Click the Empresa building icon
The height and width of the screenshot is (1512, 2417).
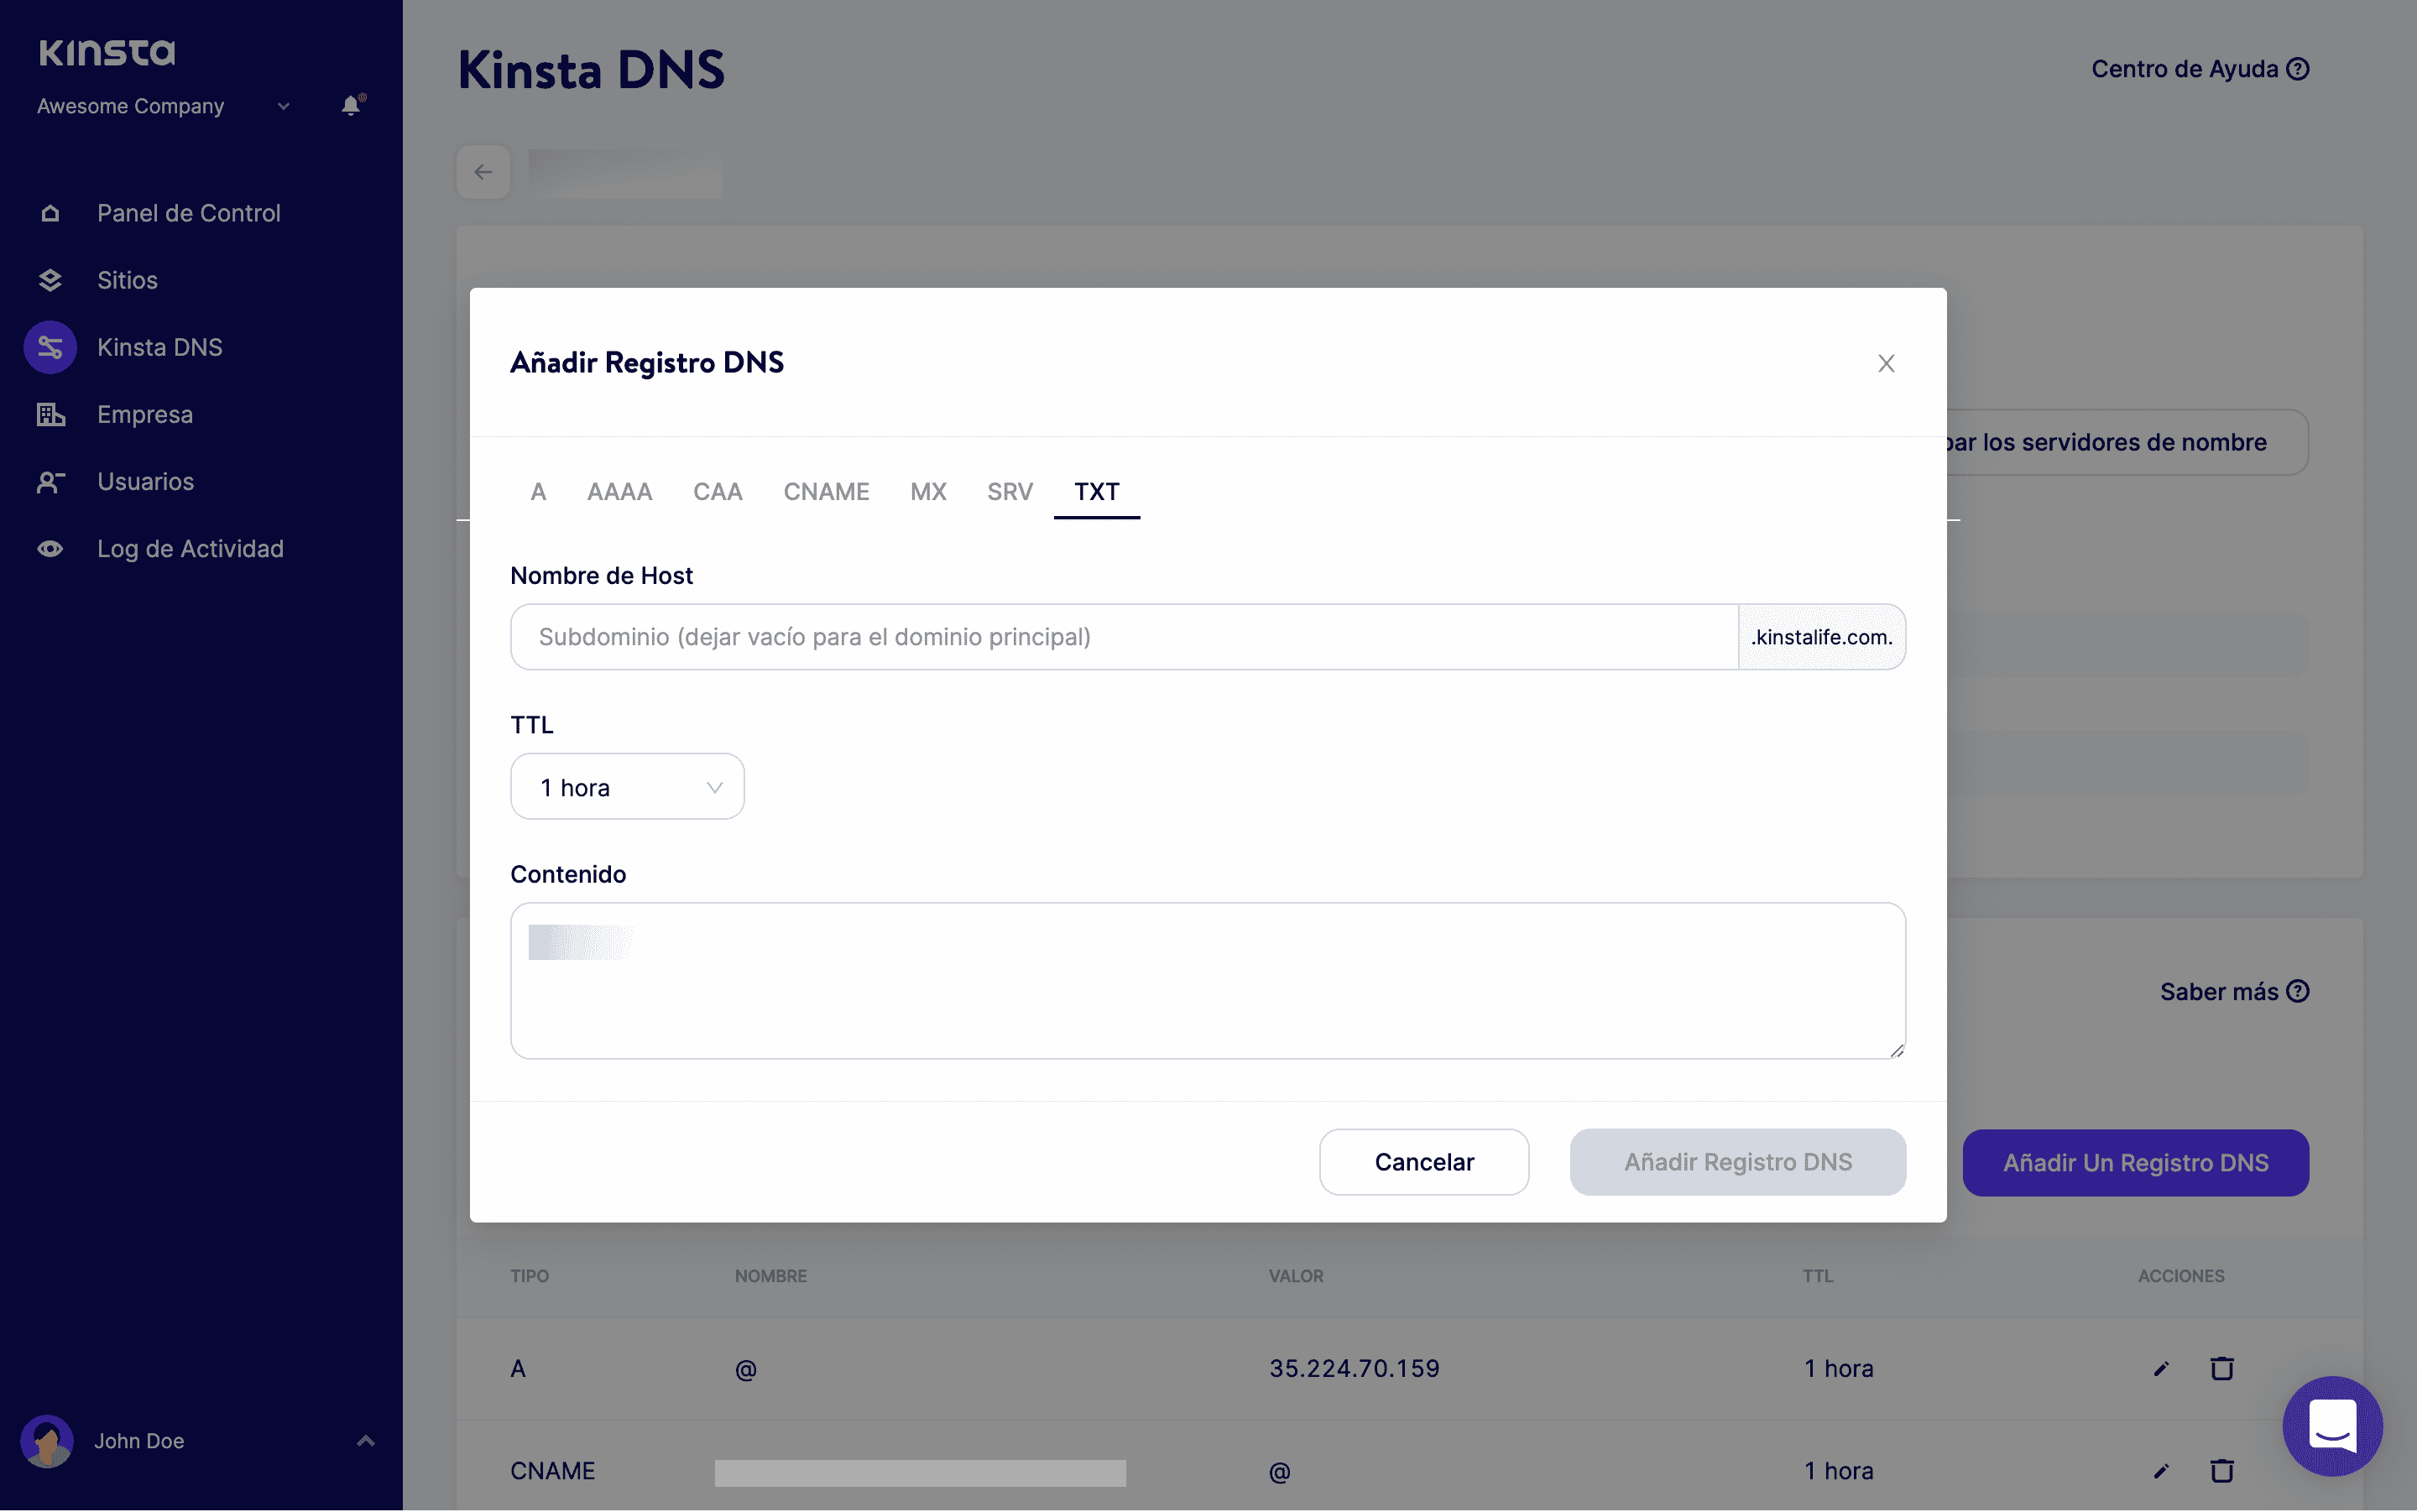coord(50,414)
